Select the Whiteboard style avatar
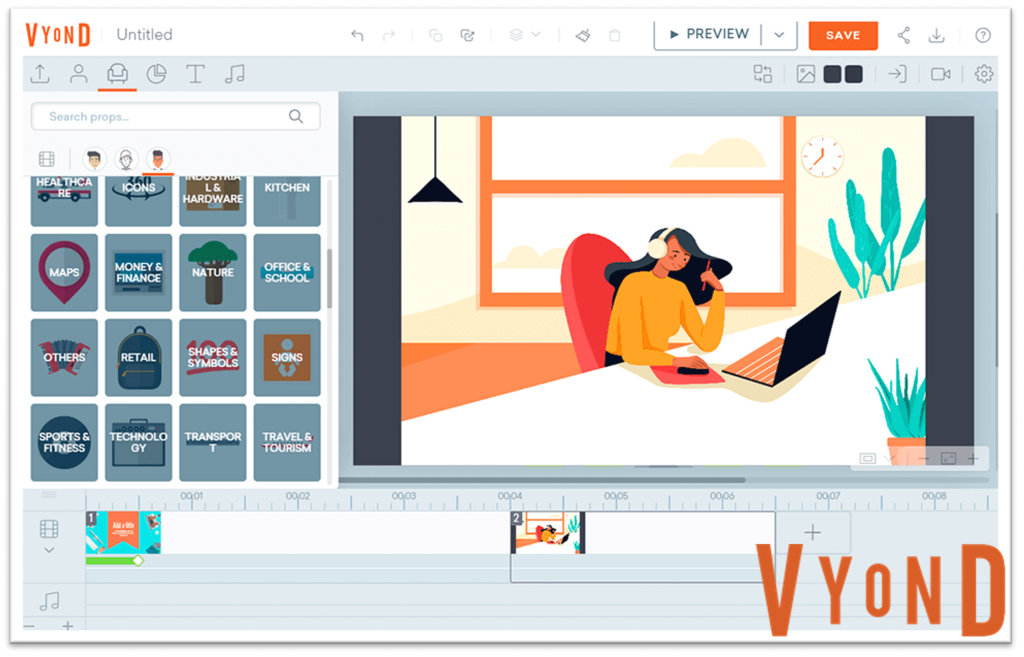 126,159
